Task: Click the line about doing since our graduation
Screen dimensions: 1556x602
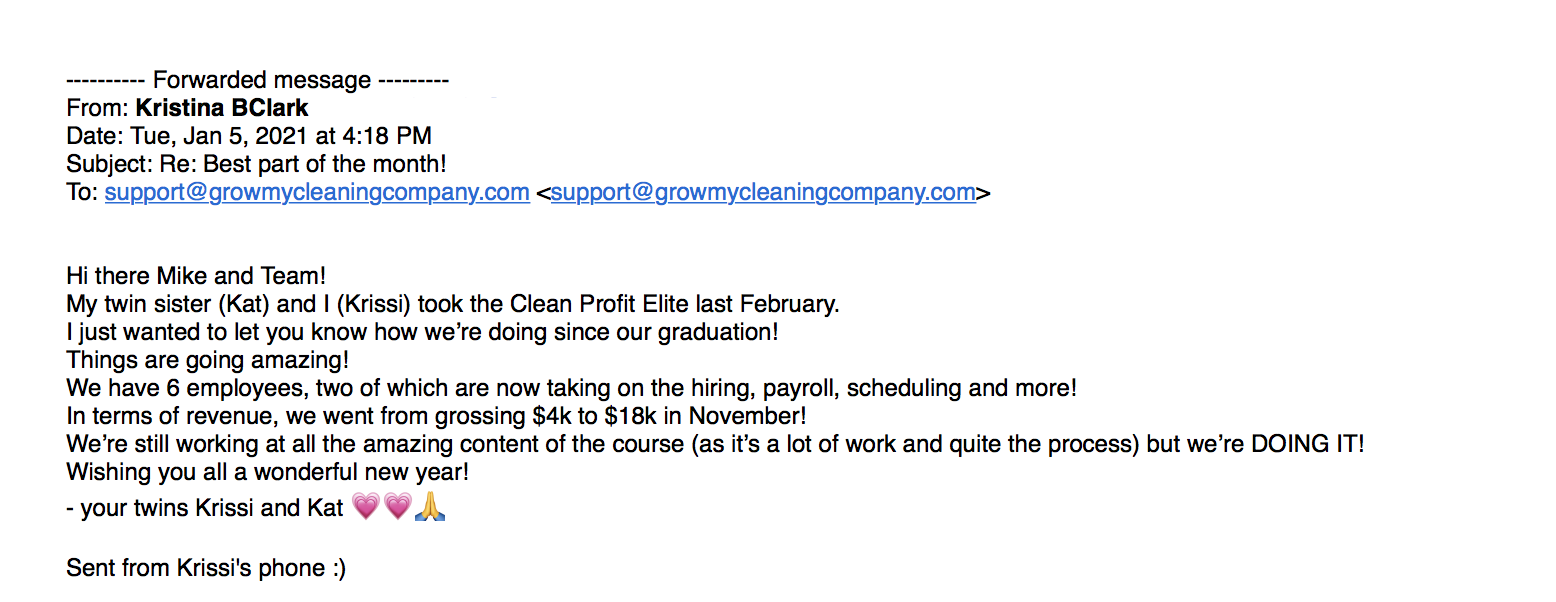Action: pos(422,332)
